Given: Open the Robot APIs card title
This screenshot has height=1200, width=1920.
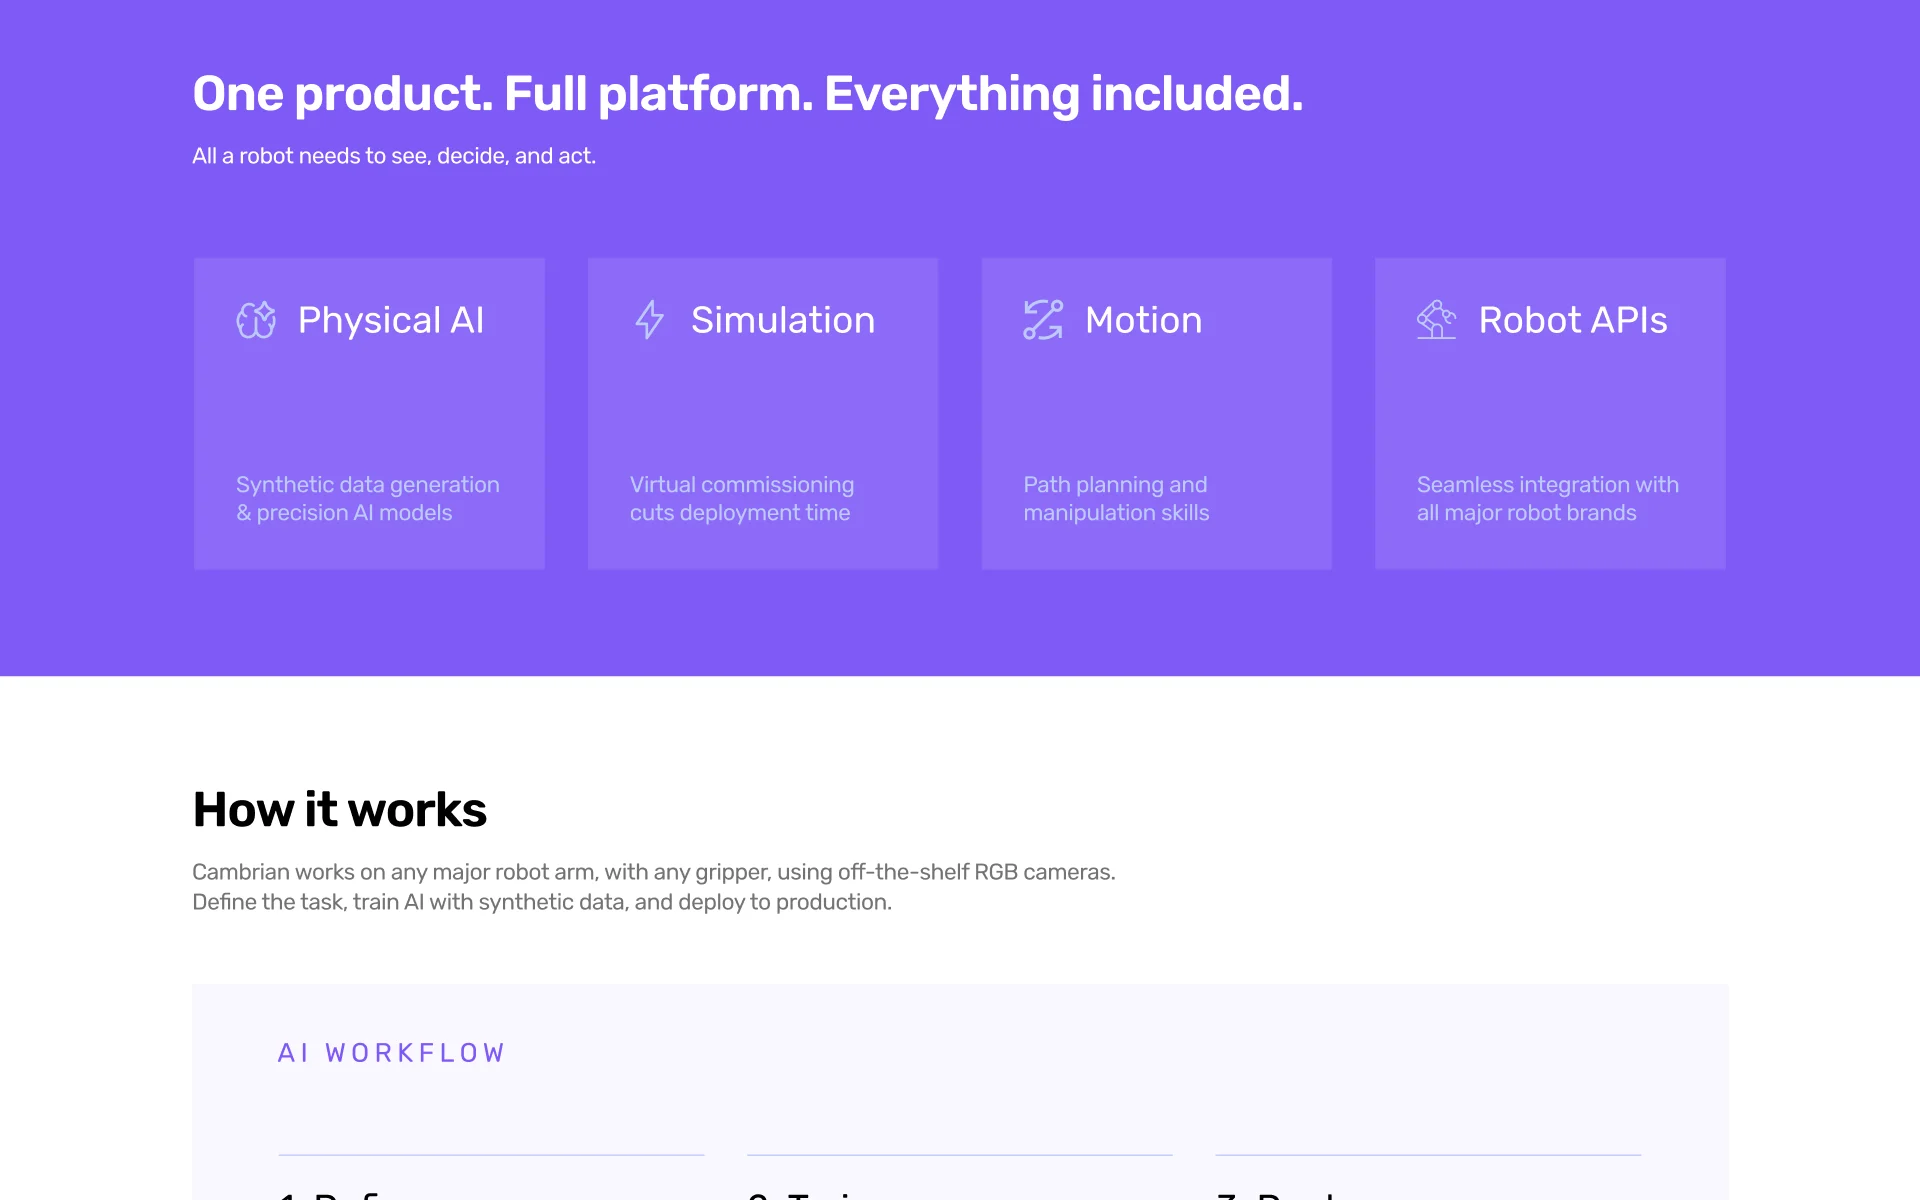Looking at the screenshot, I should tap(1572, 320).
